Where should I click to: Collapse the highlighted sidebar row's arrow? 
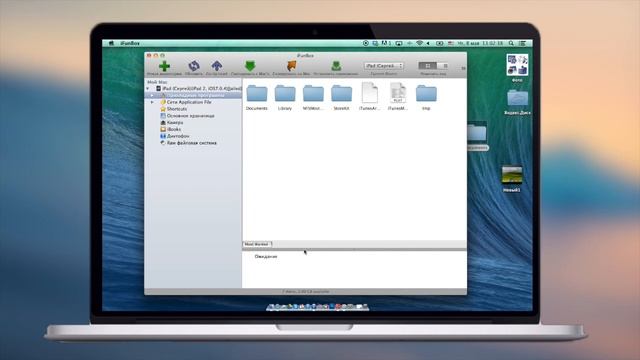(152, 96)
